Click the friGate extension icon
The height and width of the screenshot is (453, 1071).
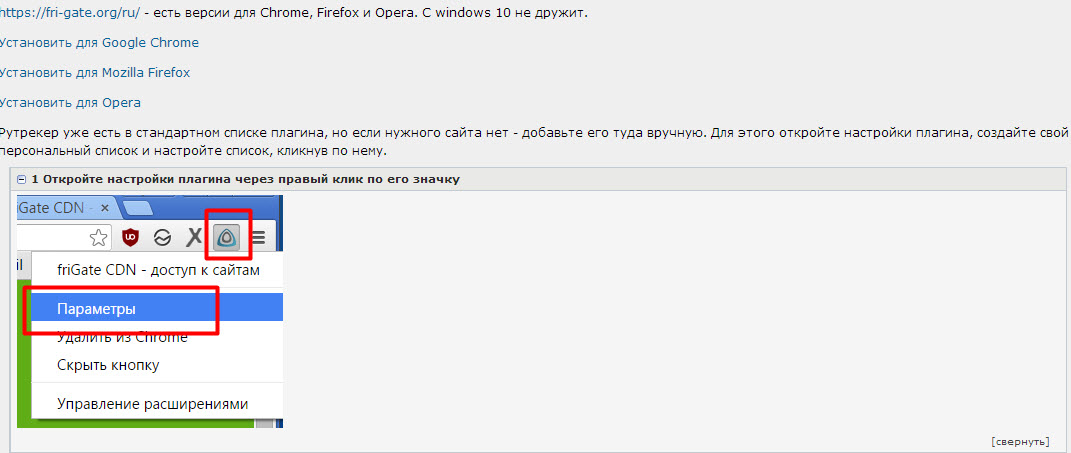[227, 237]
